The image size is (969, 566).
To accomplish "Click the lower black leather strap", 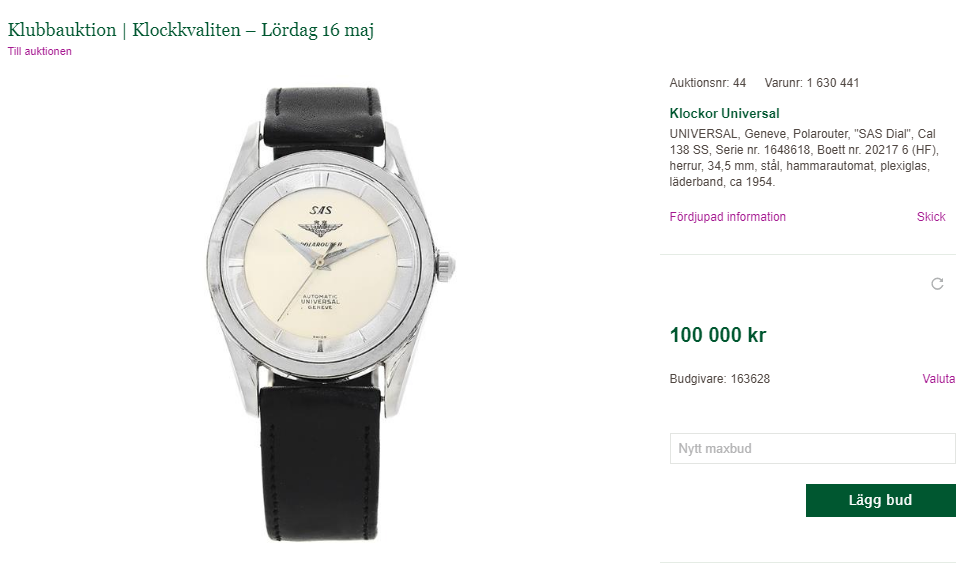I will [x=325, y=460].
